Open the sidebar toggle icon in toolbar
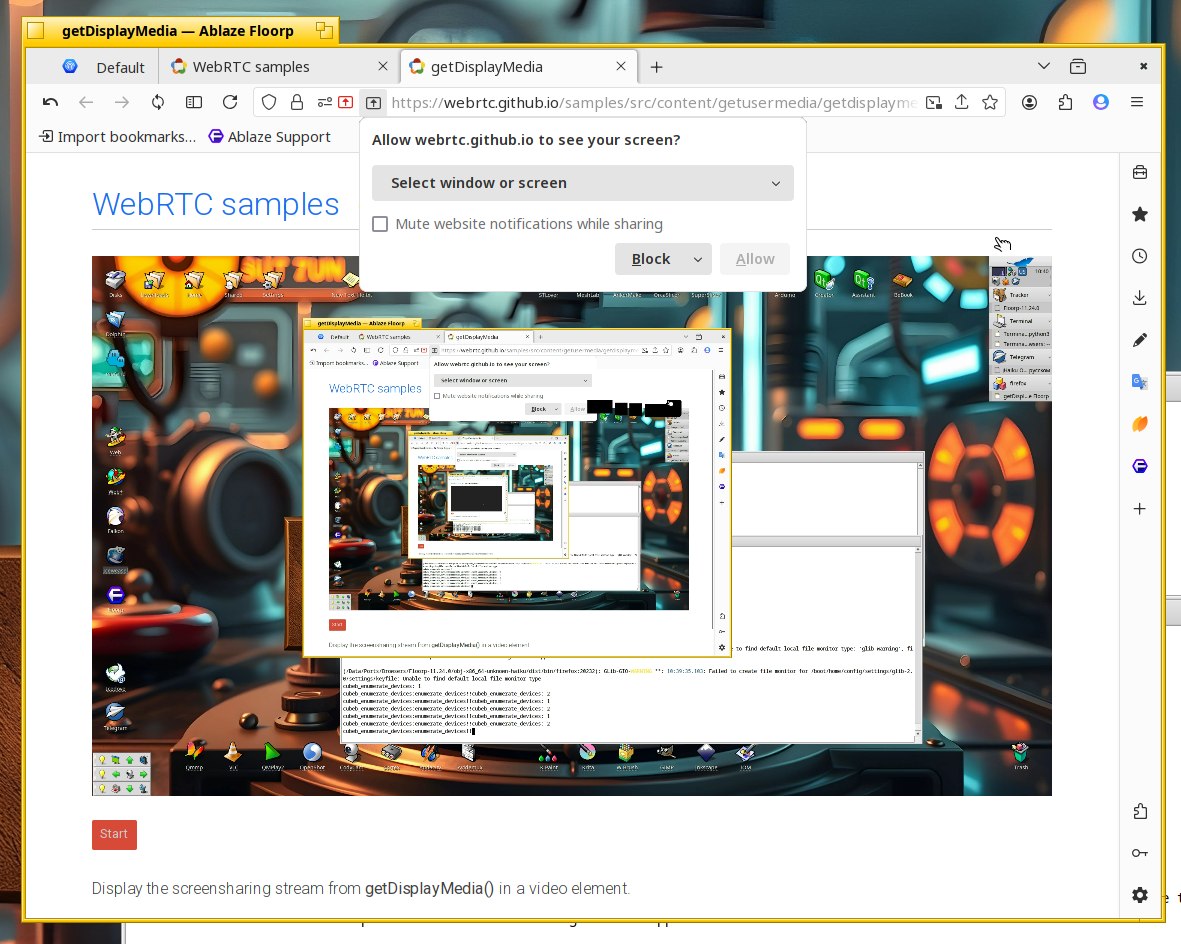The width and height of the screenshot is (1181, 944). coord(194,102)
